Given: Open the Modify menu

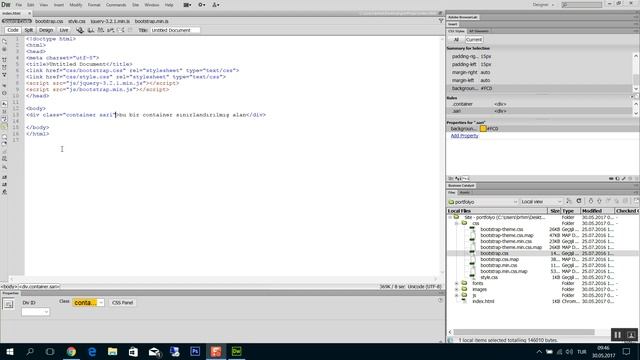Looking at the screenshot, I should coord(76,5).
